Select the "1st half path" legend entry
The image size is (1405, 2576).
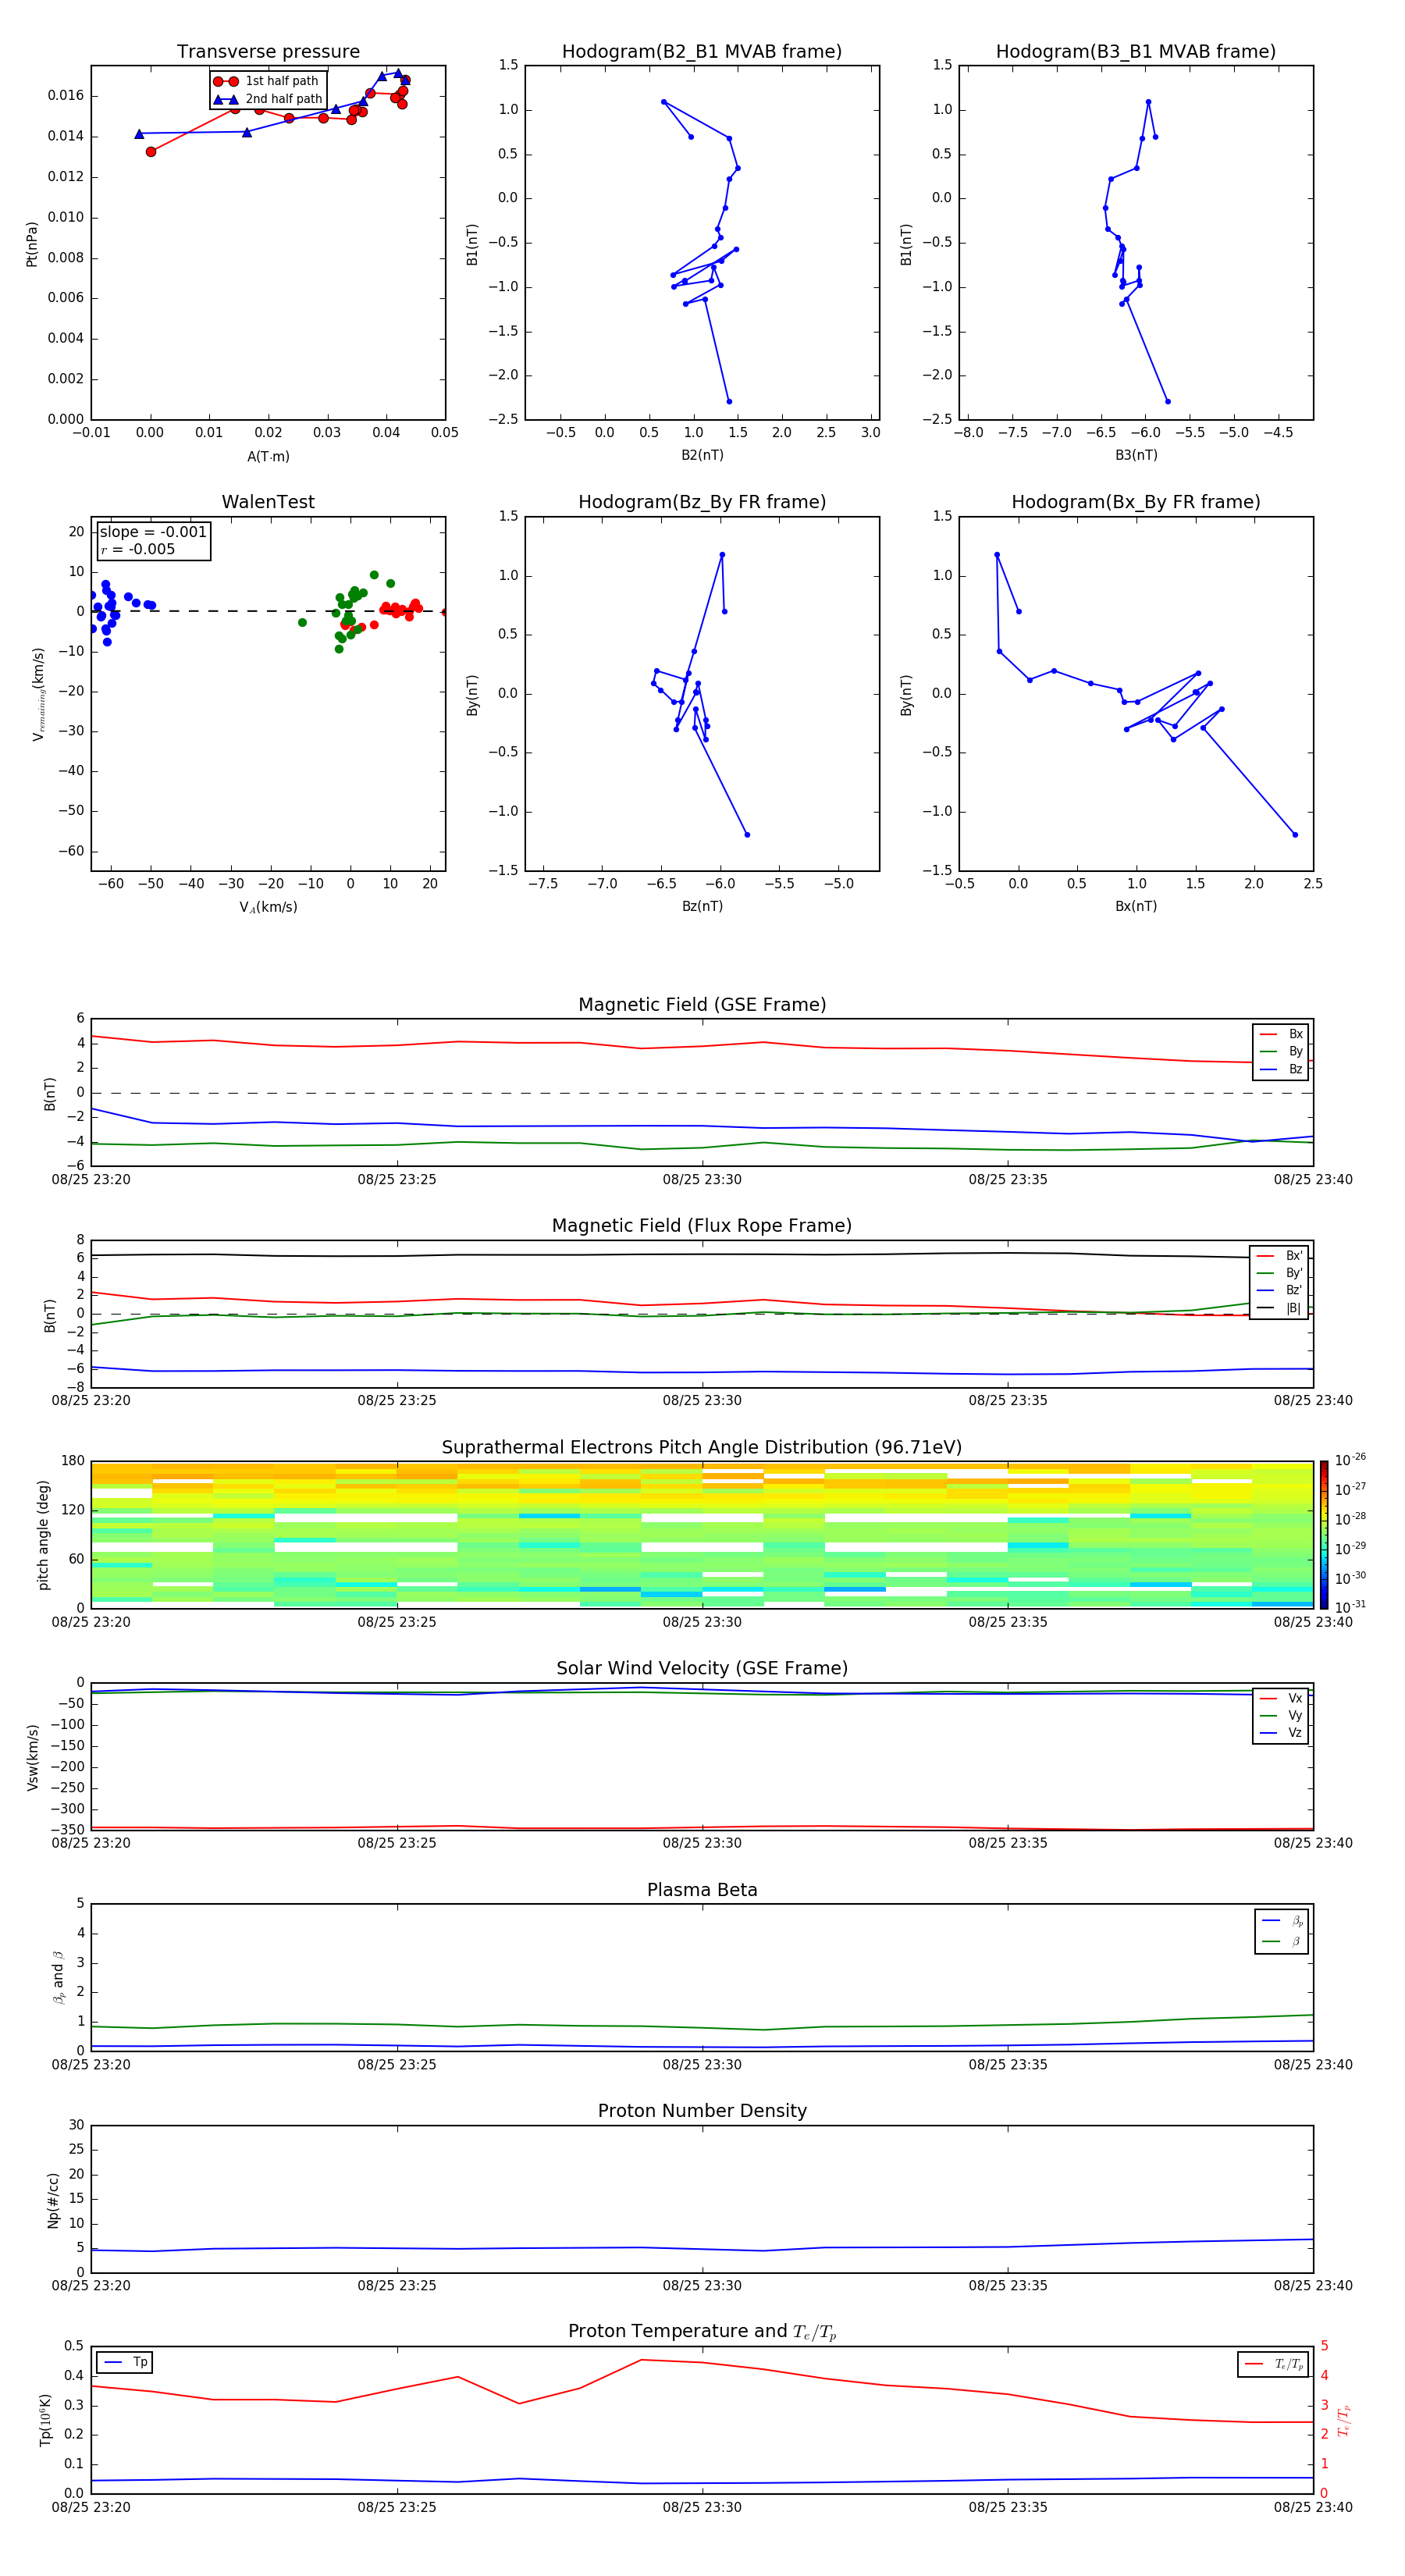pyautogui.click(x=267, y=81)
